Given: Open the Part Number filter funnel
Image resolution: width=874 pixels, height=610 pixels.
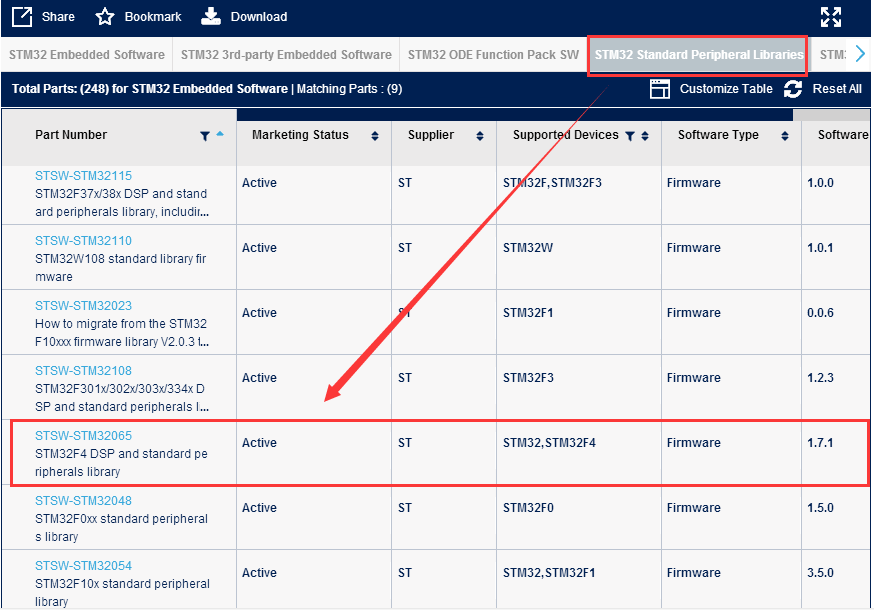Looking at the screenshot, I should point(205,135).
